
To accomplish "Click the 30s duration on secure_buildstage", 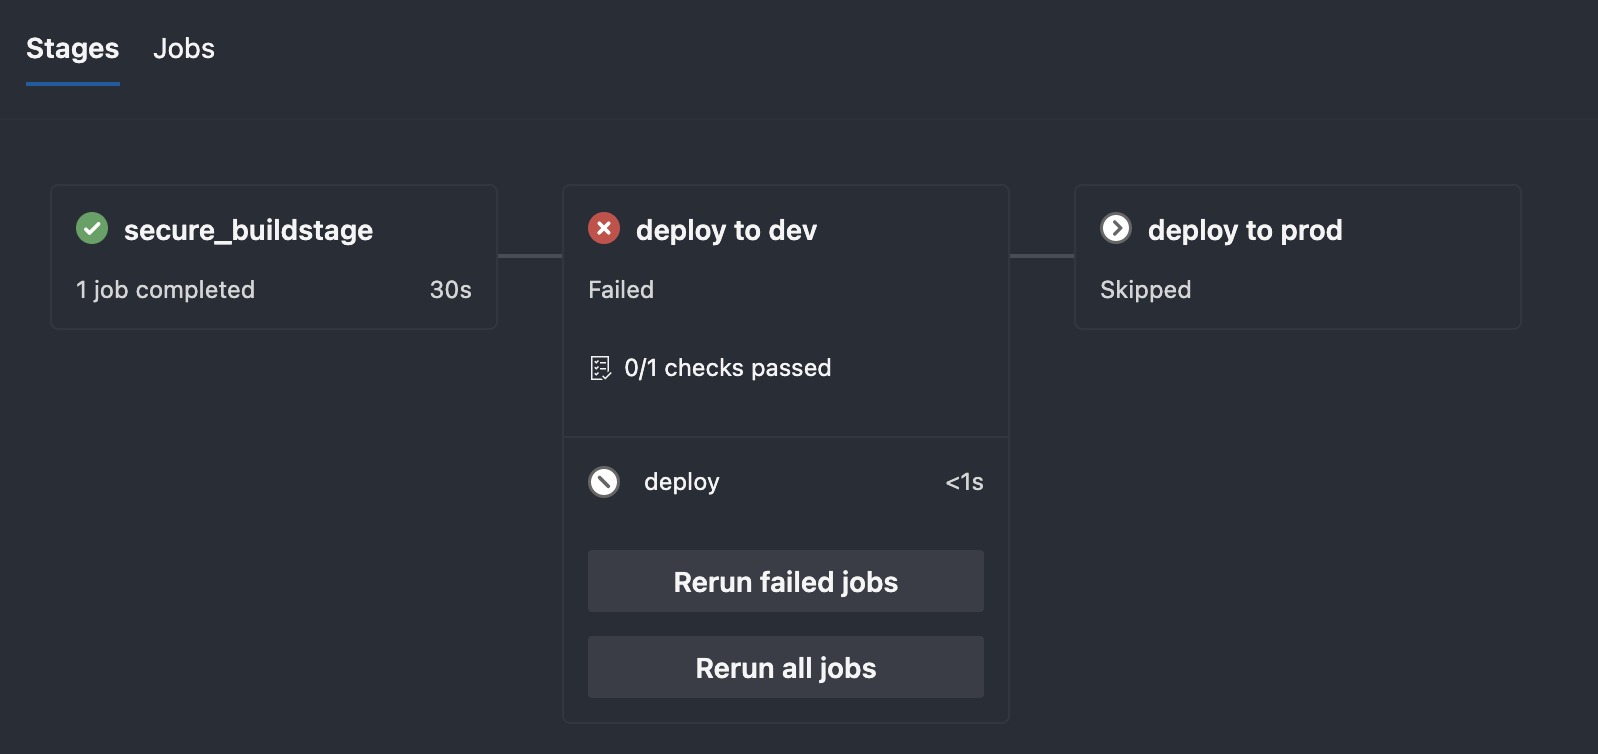I will click(x=450, y=290).
